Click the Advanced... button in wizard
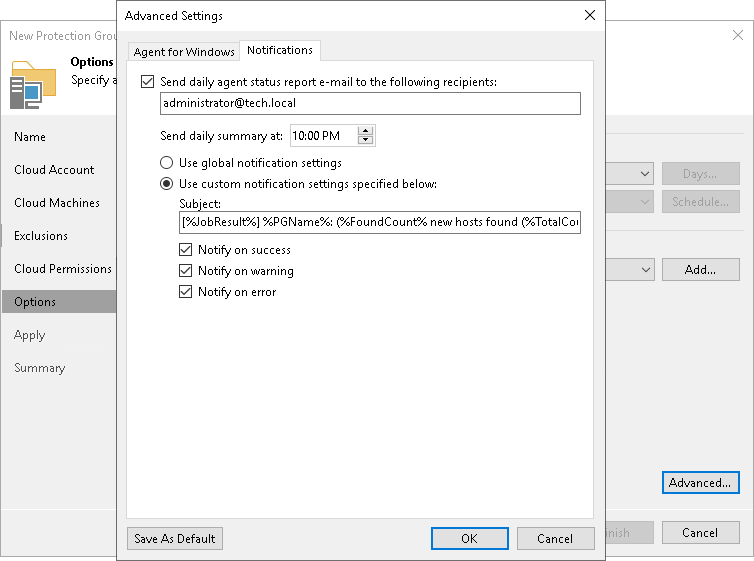754x561 pixels. pyautogui.click(x=700, y=483)
